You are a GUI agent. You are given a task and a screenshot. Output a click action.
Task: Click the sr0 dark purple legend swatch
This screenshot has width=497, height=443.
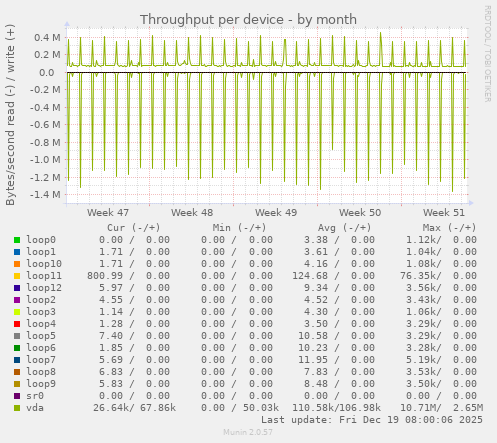[x=17, y=396]
